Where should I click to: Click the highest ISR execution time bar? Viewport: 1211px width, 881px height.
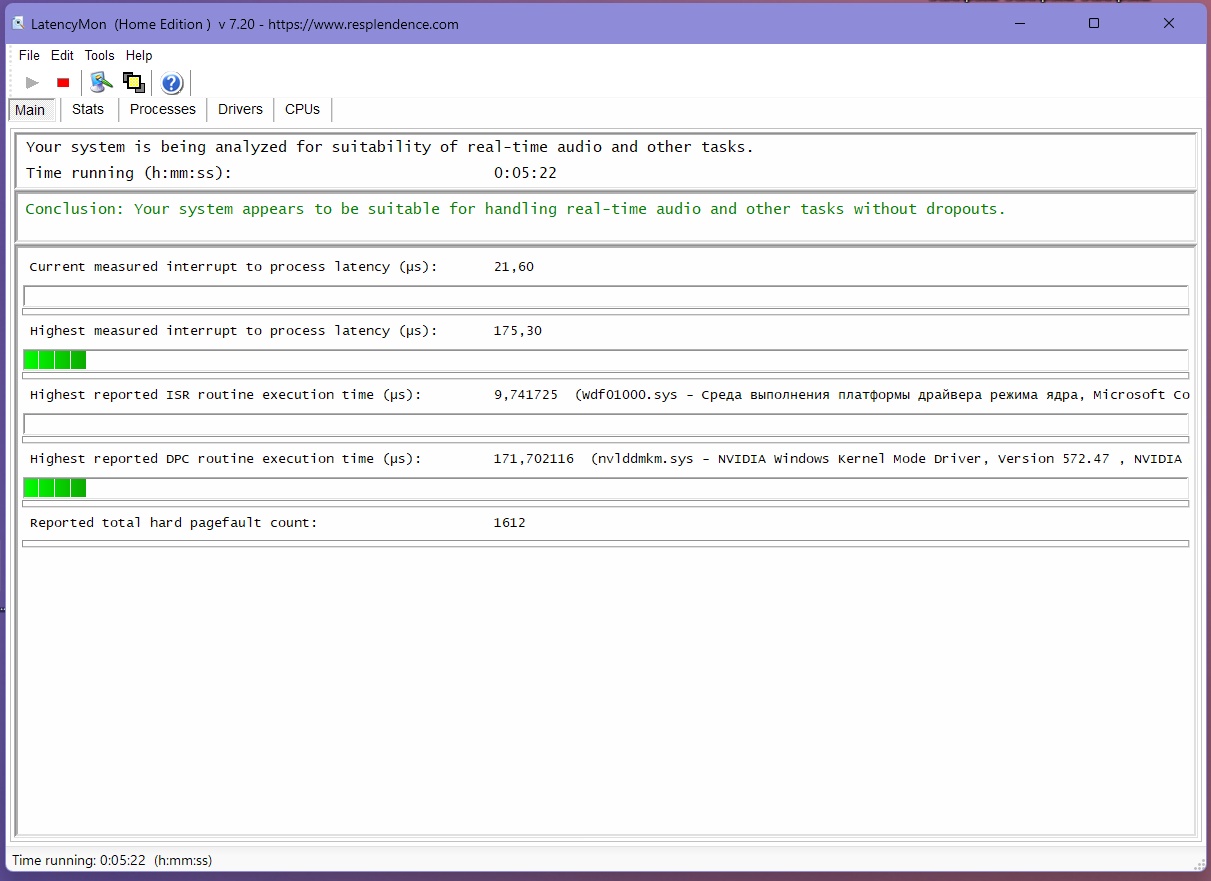click(x=606, y=424)
